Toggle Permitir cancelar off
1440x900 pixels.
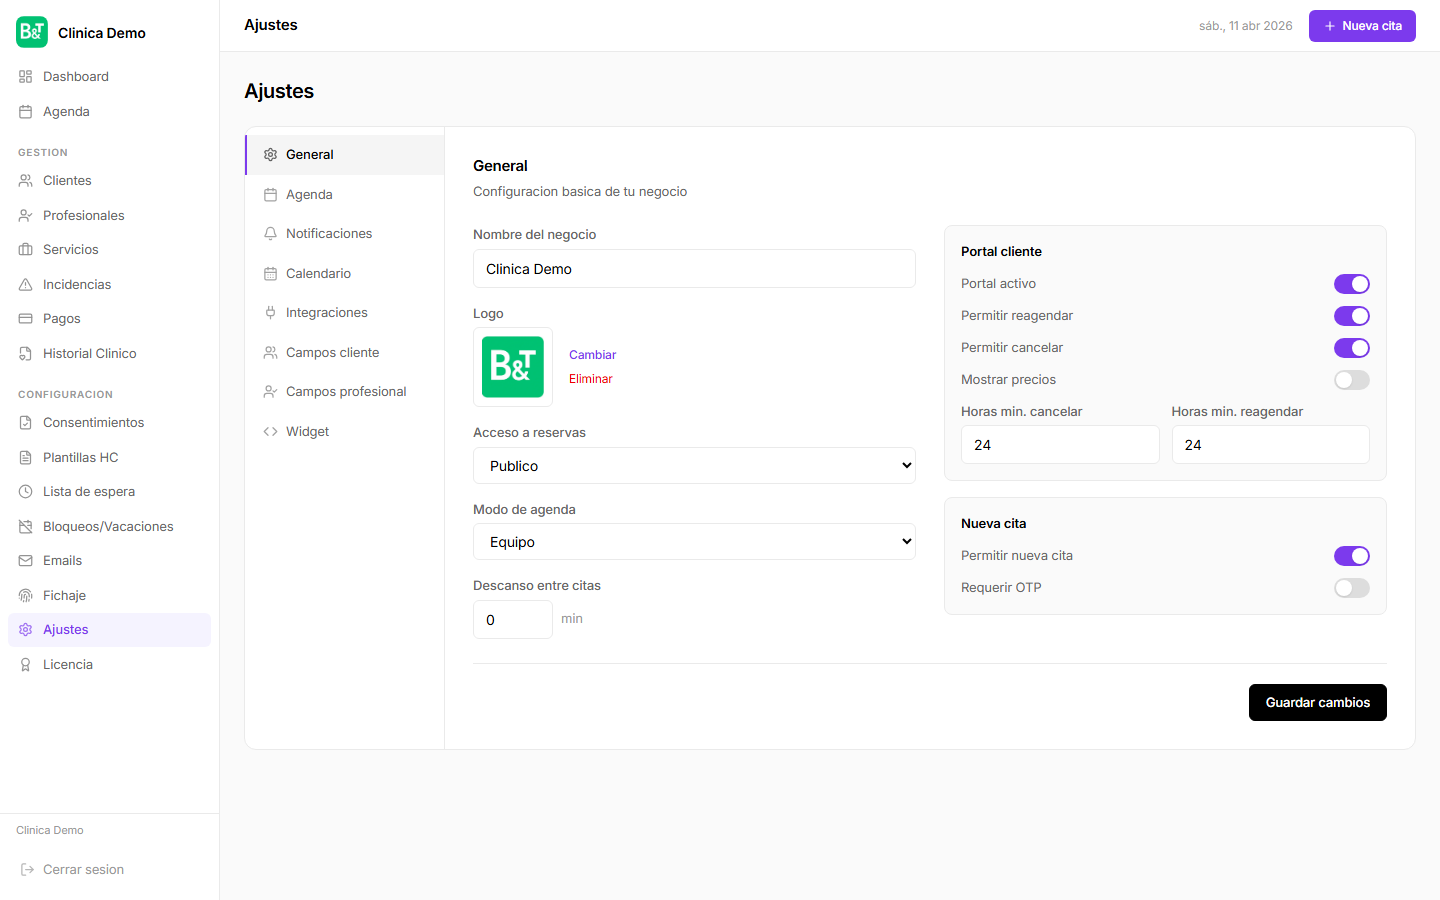[1352, 348]
